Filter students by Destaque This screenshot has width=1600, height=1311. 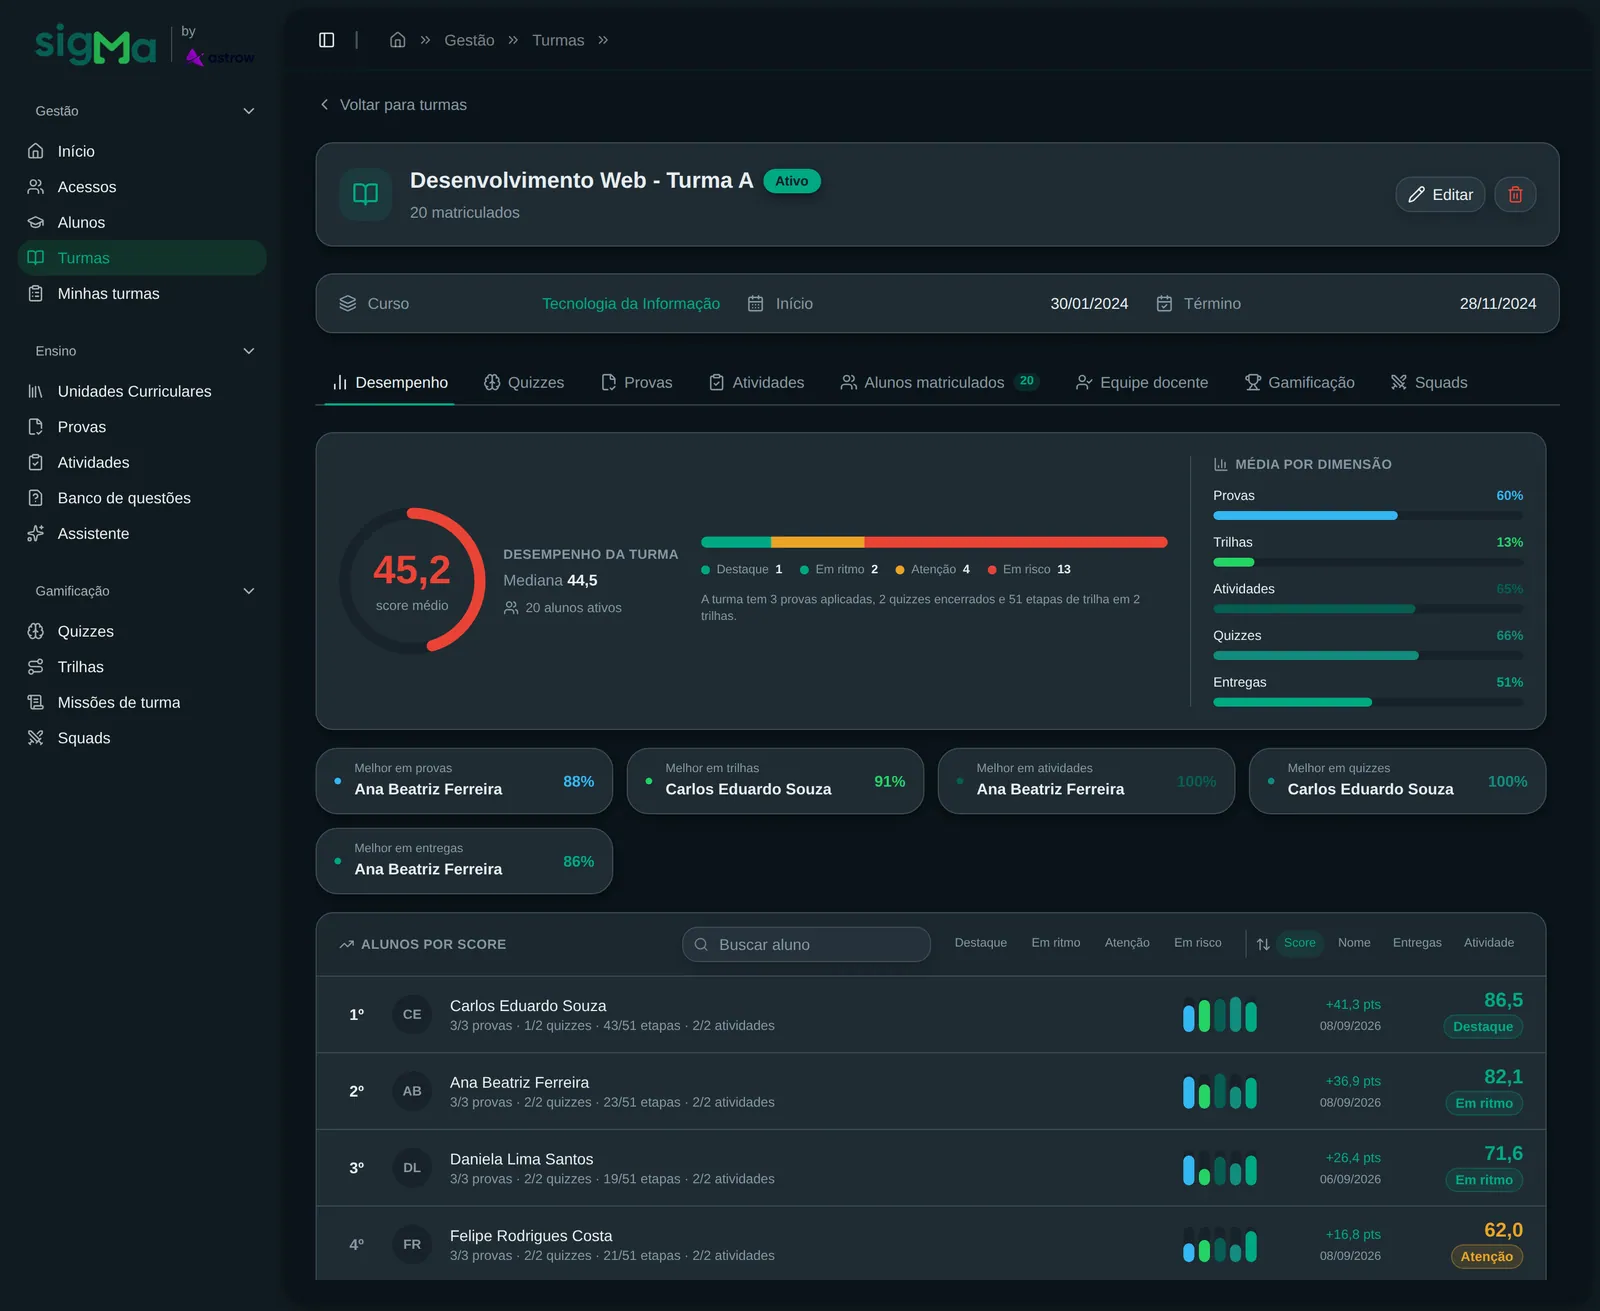tap(980, 943)
